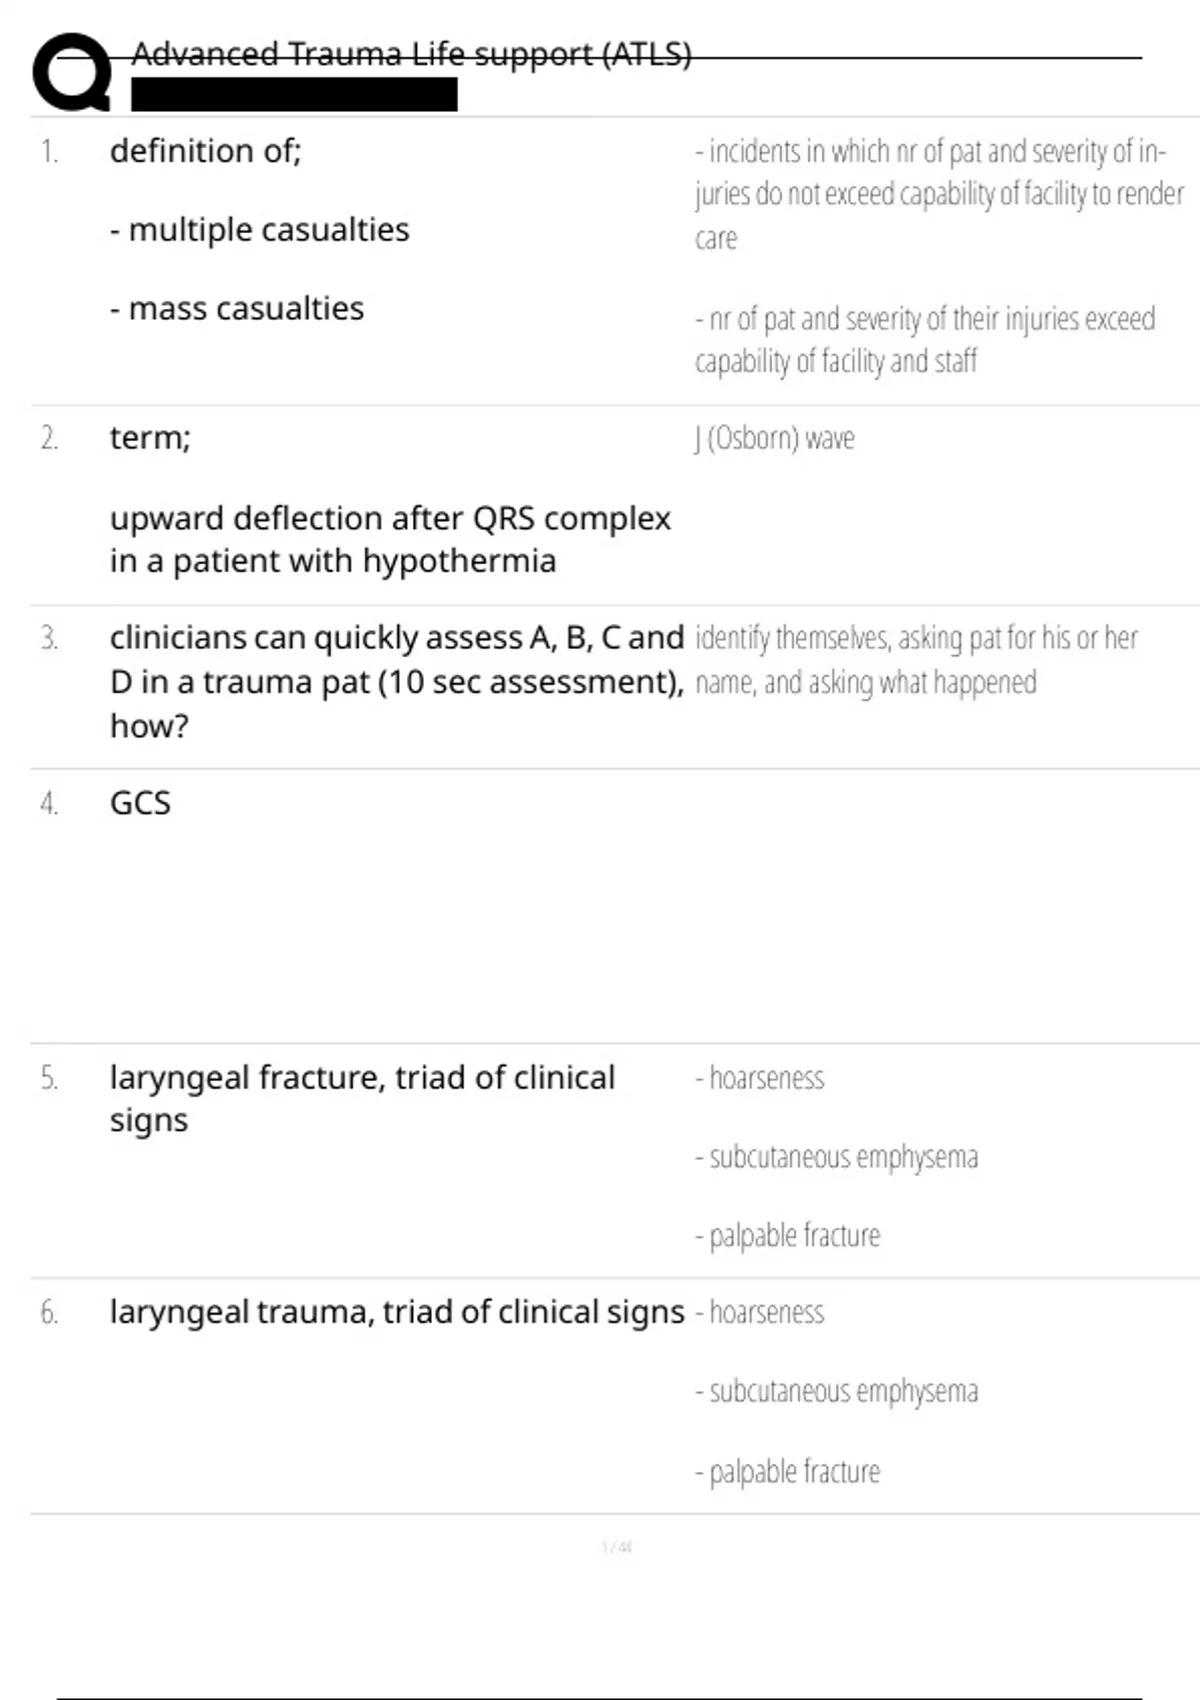Click the GCS term in card 4
This screenshot has height=1700, width=1200.
[x=140, y=803]
